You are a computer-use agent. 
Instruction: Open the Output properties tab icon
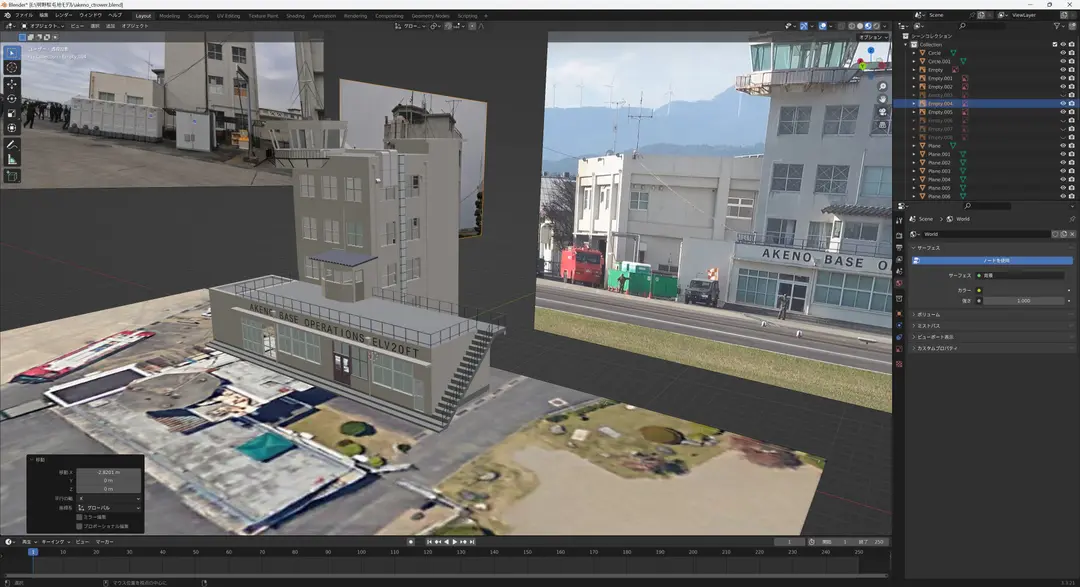pos(899,247)
